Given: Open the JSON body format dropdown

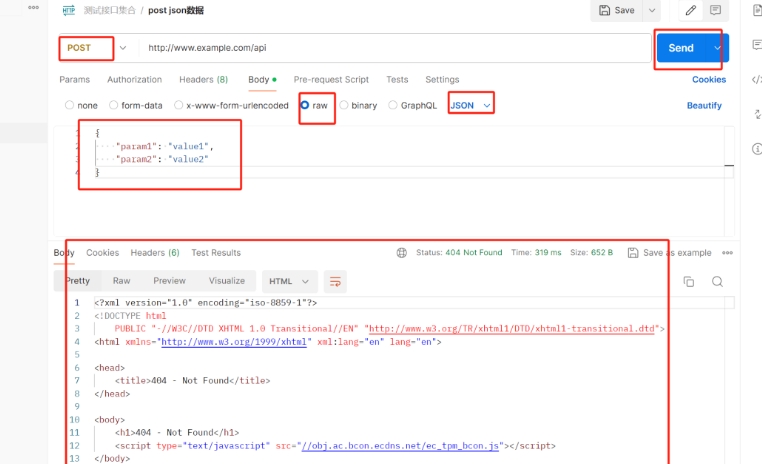Looking at the screenshot, I should pyautogui.click(x=470, y=105).
